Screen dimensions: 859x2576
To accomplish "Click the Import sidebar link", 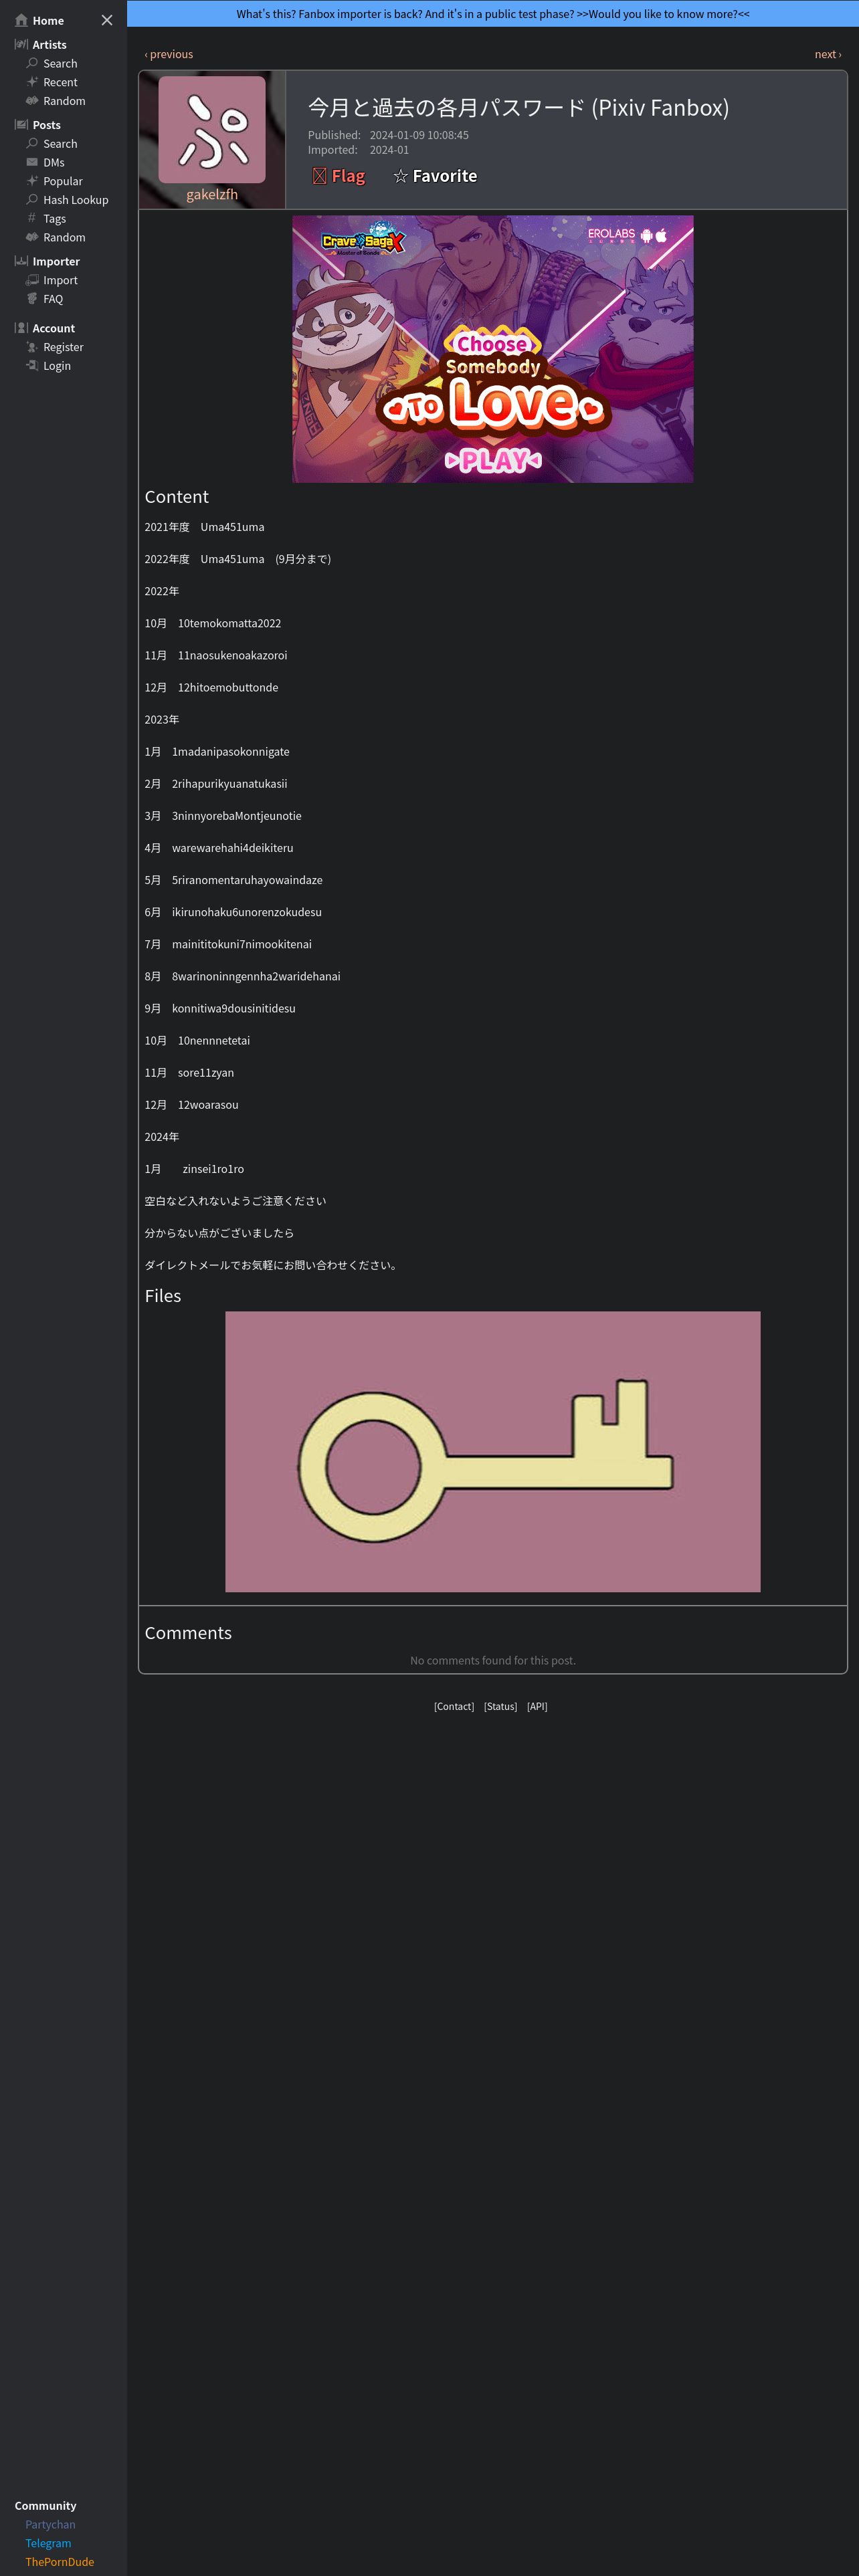I will [60, 280].
